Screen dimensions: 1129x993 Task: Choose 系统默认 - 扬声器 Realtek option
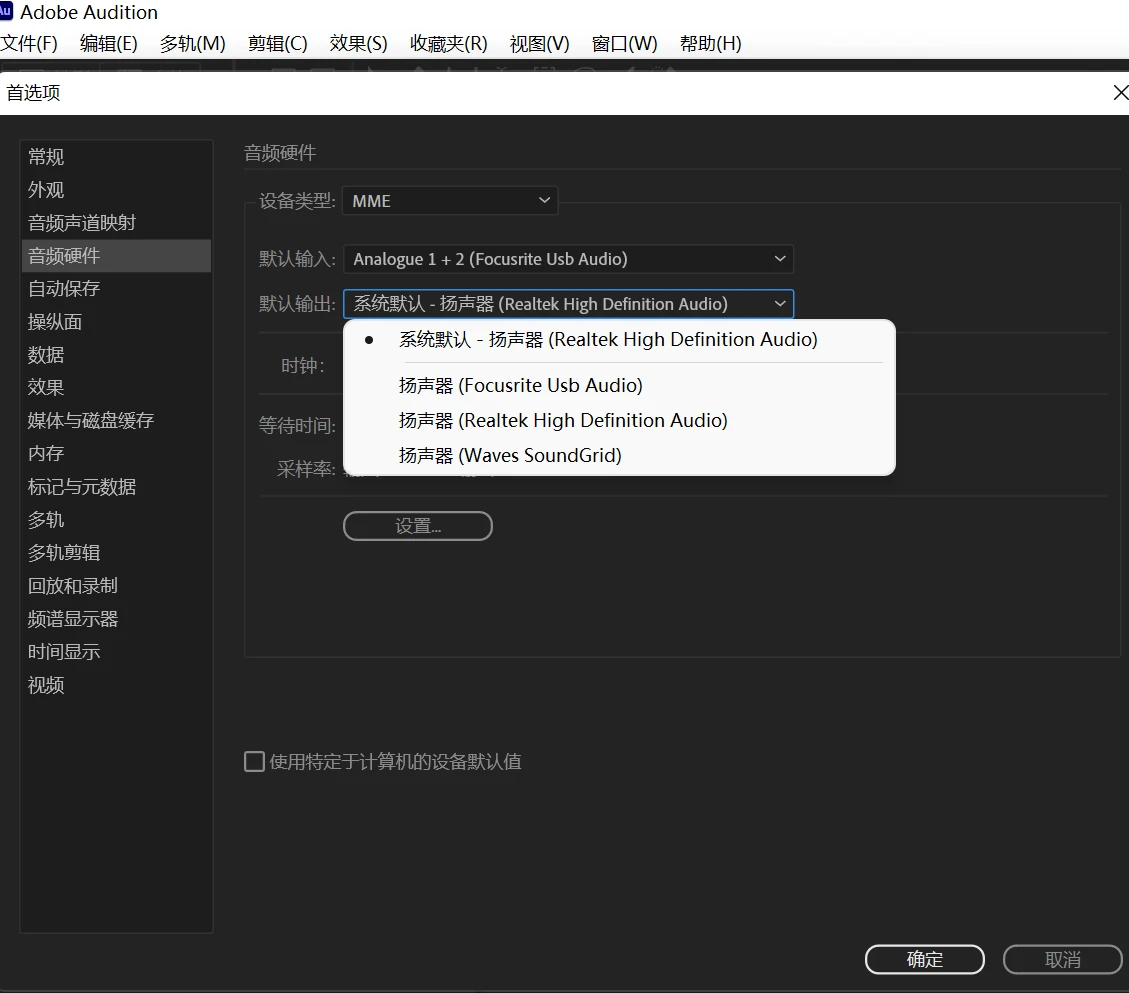pos(619,340)
